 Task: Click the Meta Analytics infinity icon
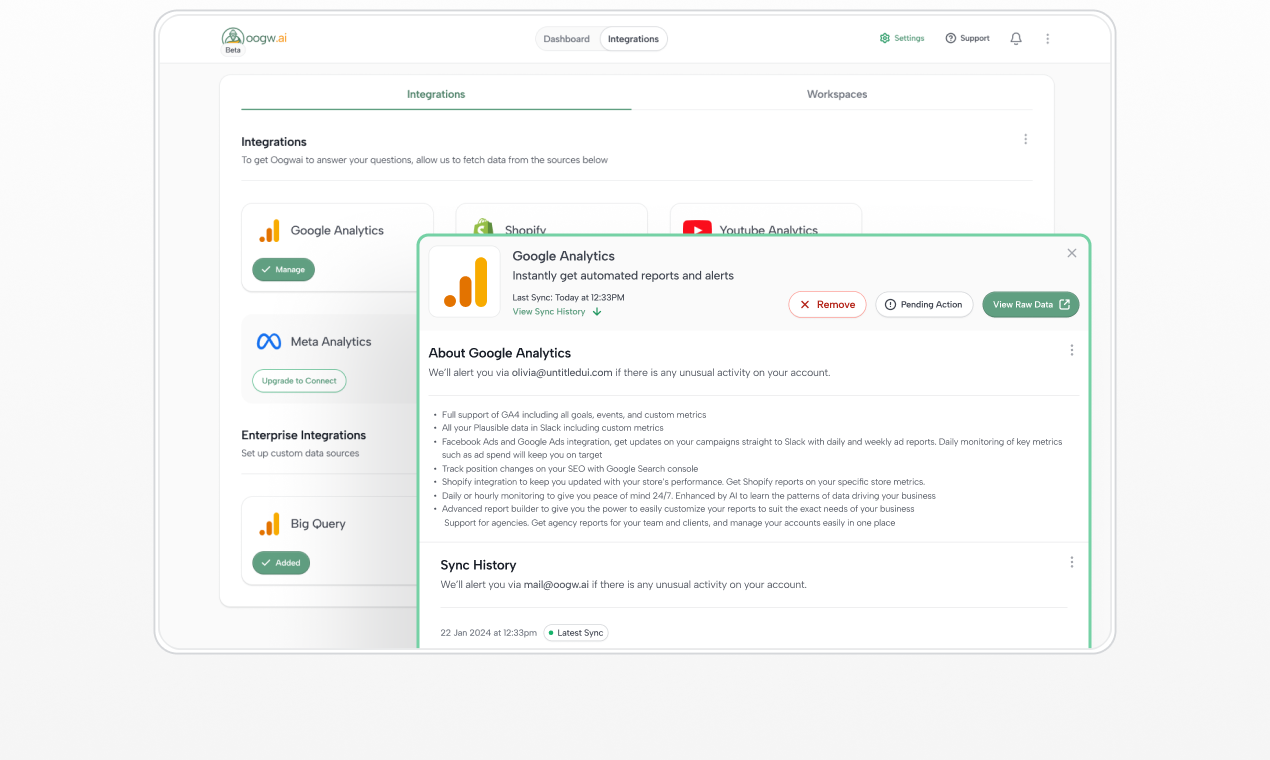268,341
